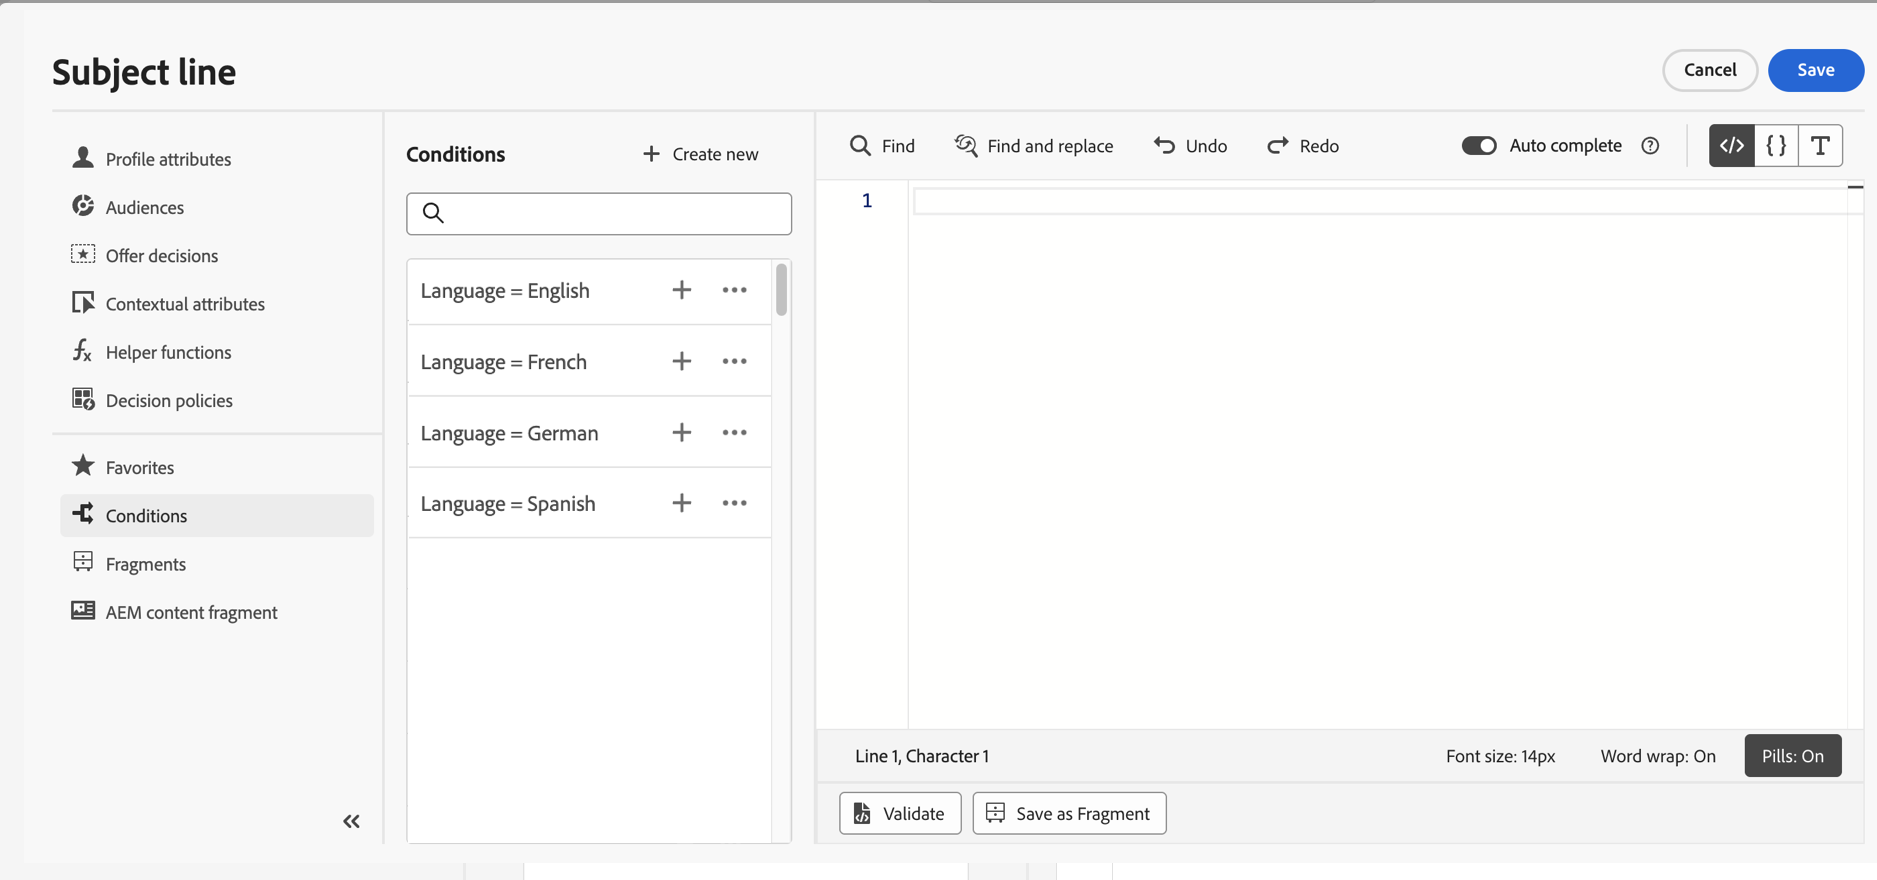Viewport: 1877px width, 880px height.
Task: Select Fragments in the left menu
Action: tap(146, 564)
